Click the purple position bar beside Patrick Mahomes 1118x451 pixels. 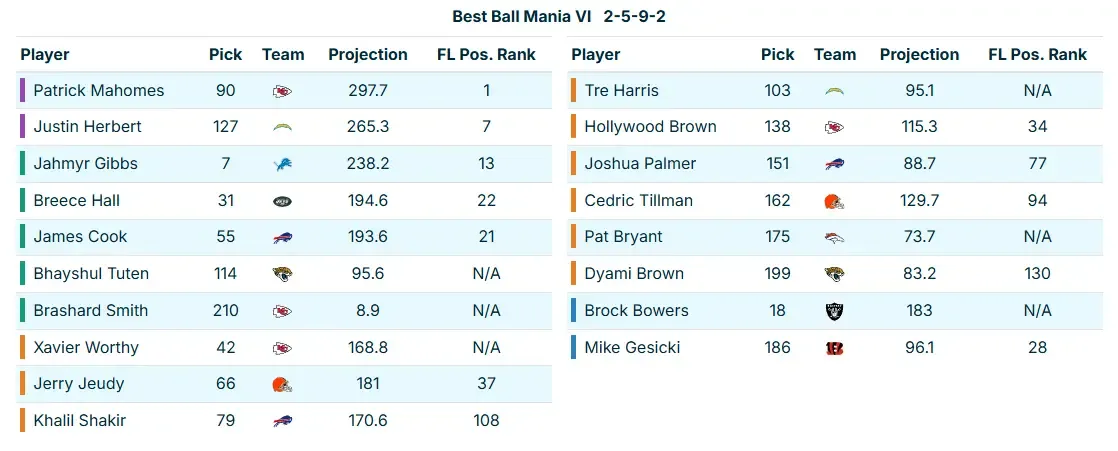click(x=22, y=91)
